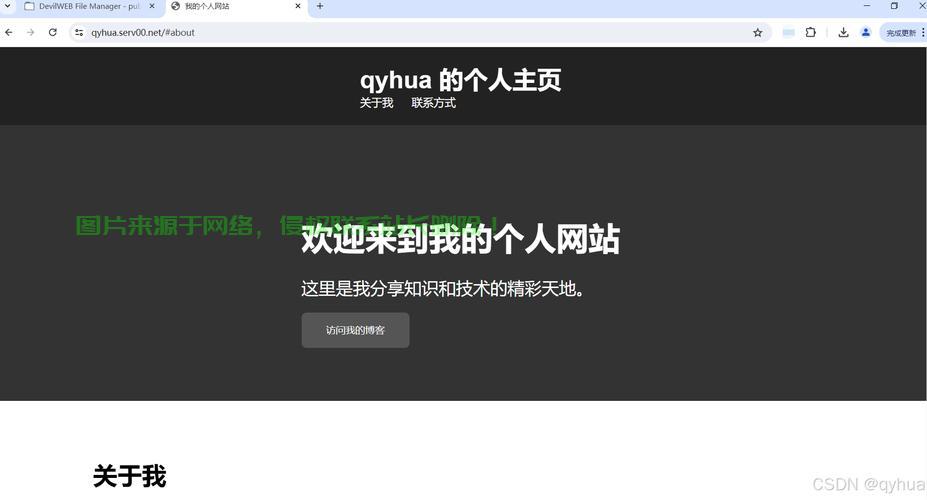Restore down the browser window

tap(894, 6)
